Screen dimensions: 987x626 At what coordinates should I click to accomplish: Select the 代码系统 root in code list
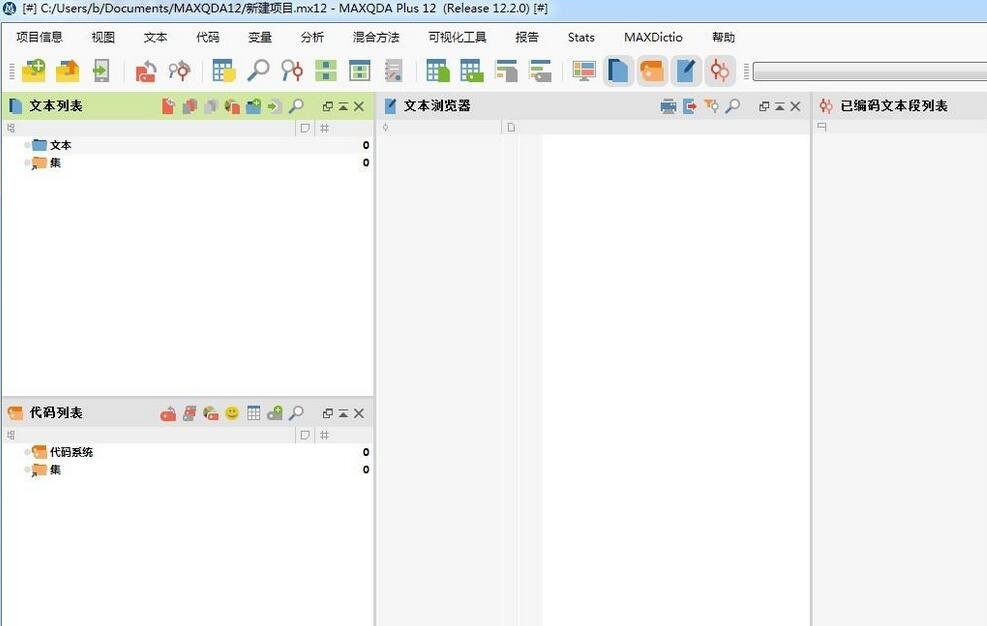pyautogui.click(x=71, y=452)
